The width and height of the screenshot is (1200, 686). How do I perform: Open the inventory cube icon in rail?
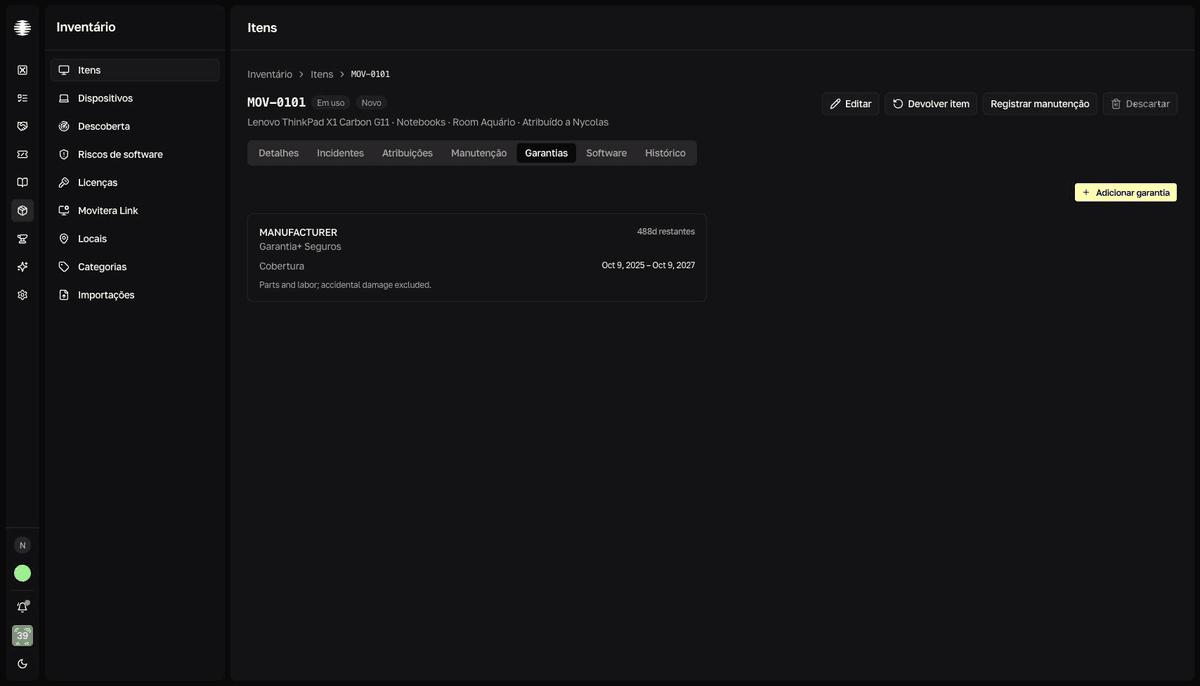(22, 211)
